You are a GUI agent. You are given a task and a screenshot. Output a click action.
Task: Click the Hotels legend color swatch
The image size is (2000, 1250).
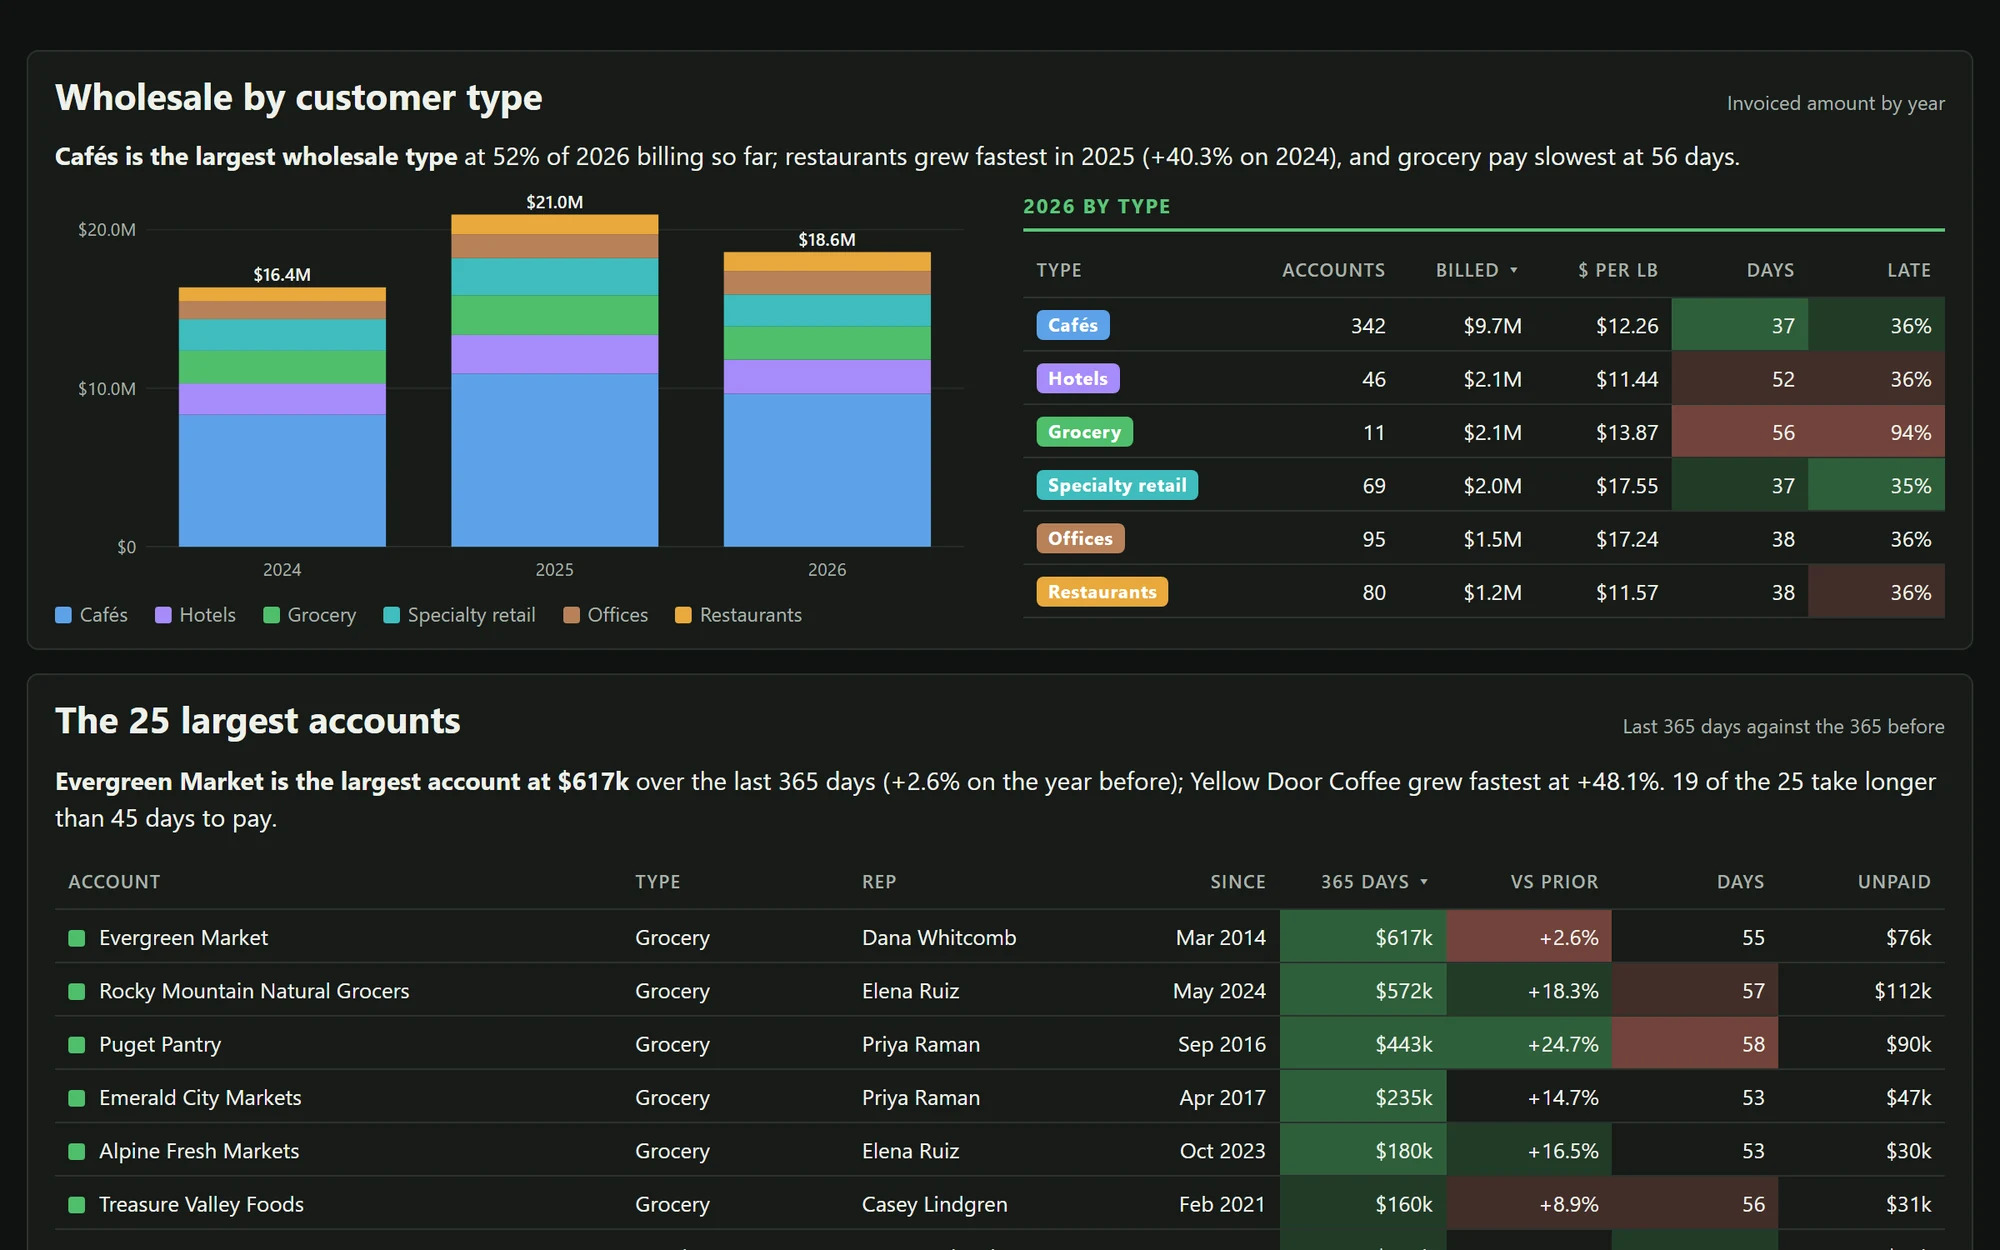coord(163,615)
